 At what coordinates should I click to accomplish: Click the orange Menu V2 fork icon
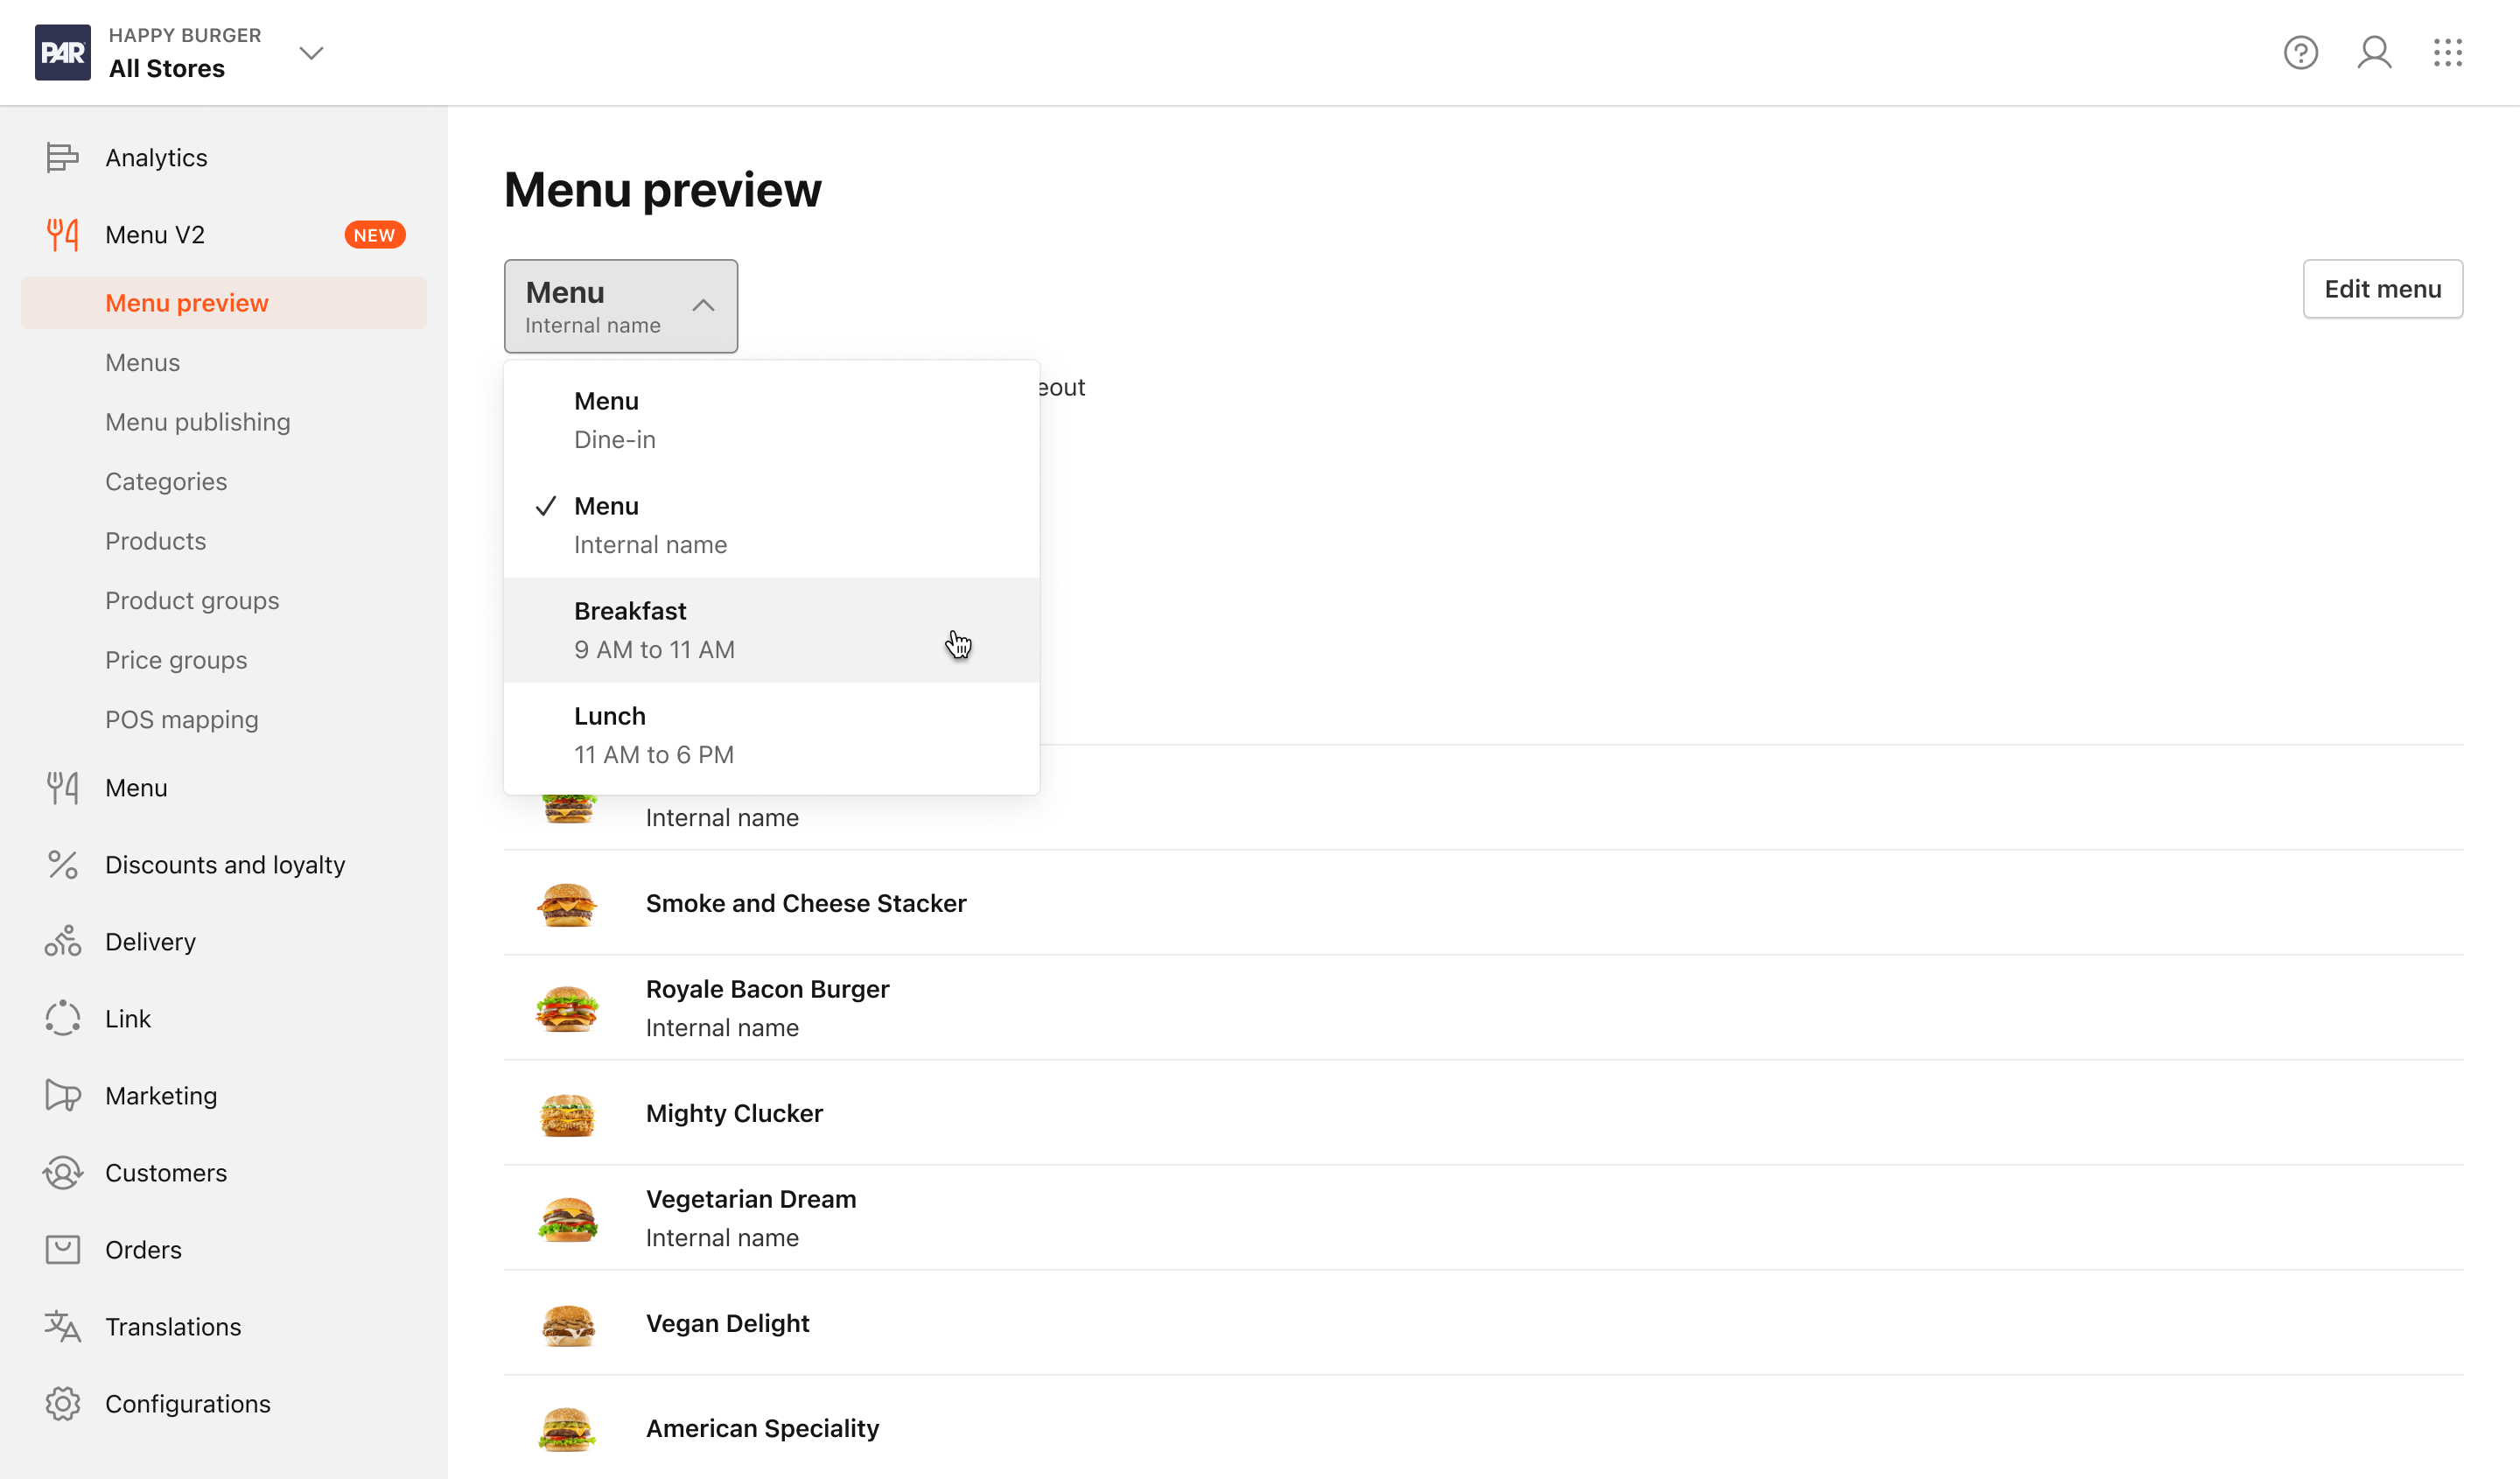[x=62, y=235]
